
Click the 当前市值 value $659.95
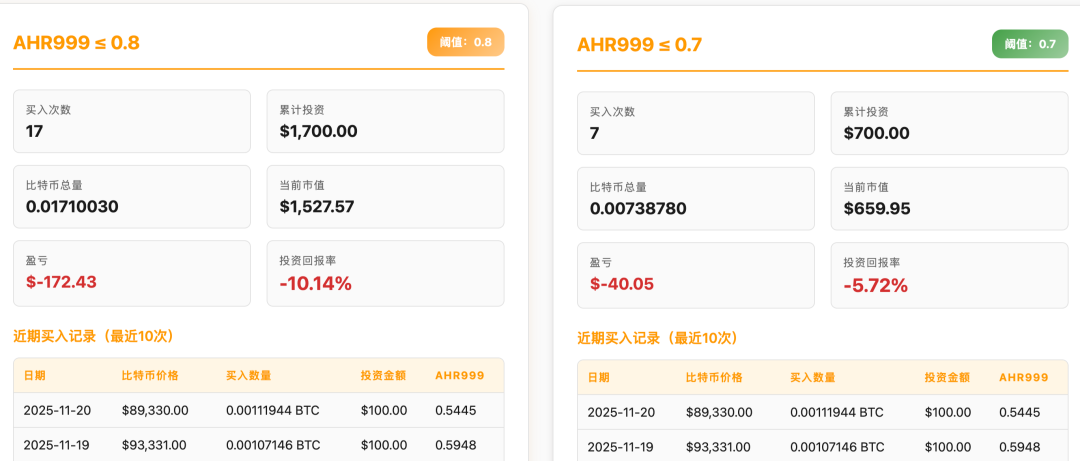click(877, 208)
